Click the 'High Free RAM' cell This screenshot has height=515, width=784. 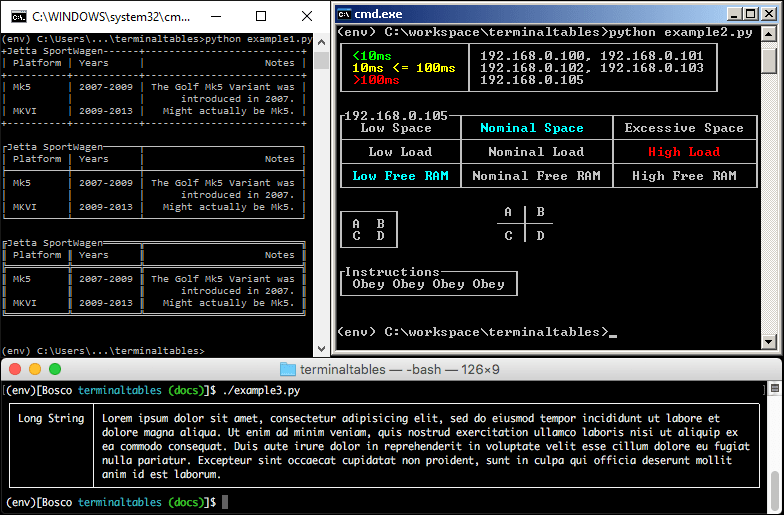pyautogui.click(x=684, y=176)
